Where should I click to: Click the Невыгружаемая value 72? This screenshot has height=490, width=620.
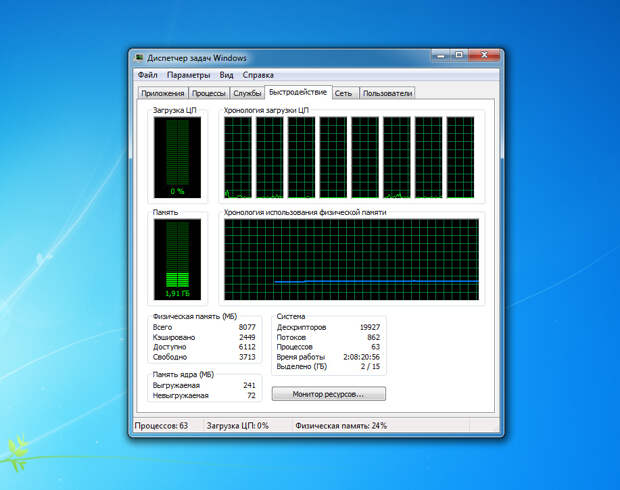coord(251,395)
